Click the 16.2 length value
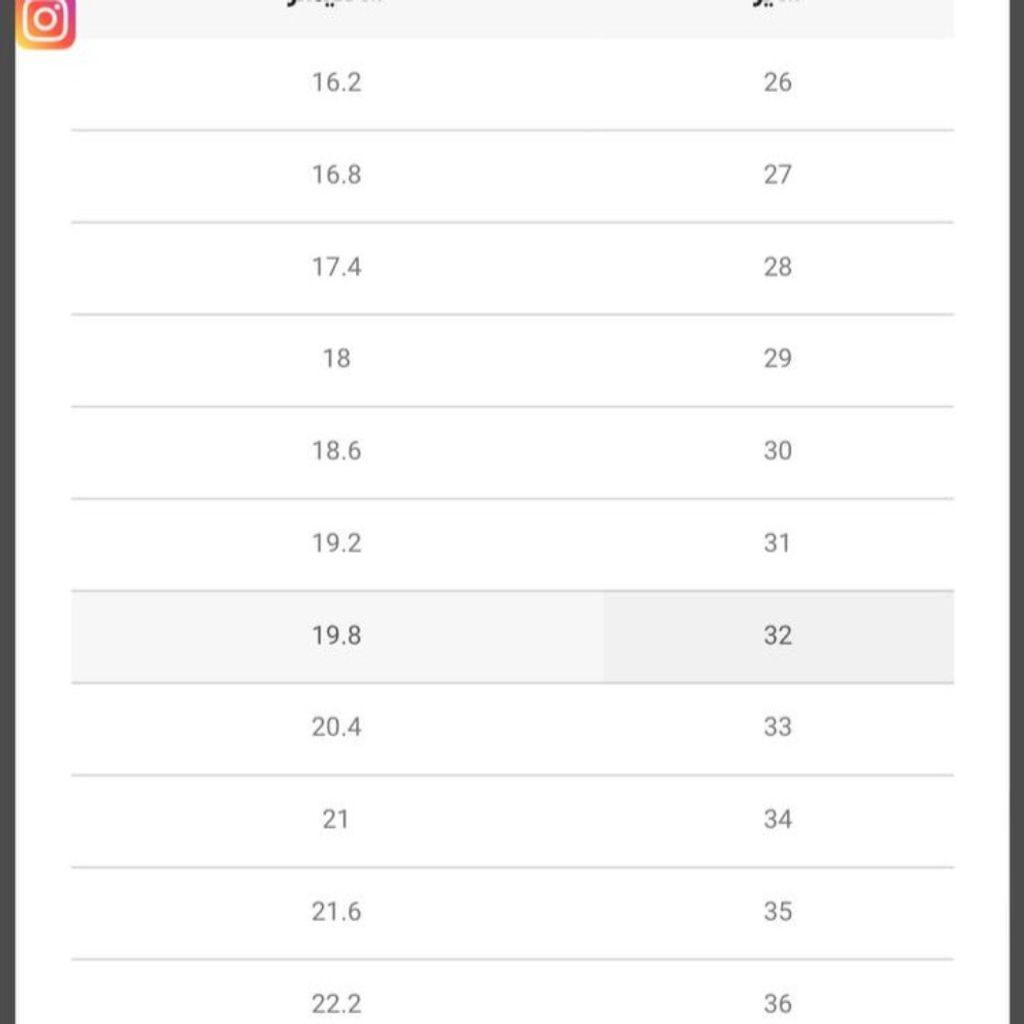Screen dimensions: 1024x1024 [x=336, y=82]
